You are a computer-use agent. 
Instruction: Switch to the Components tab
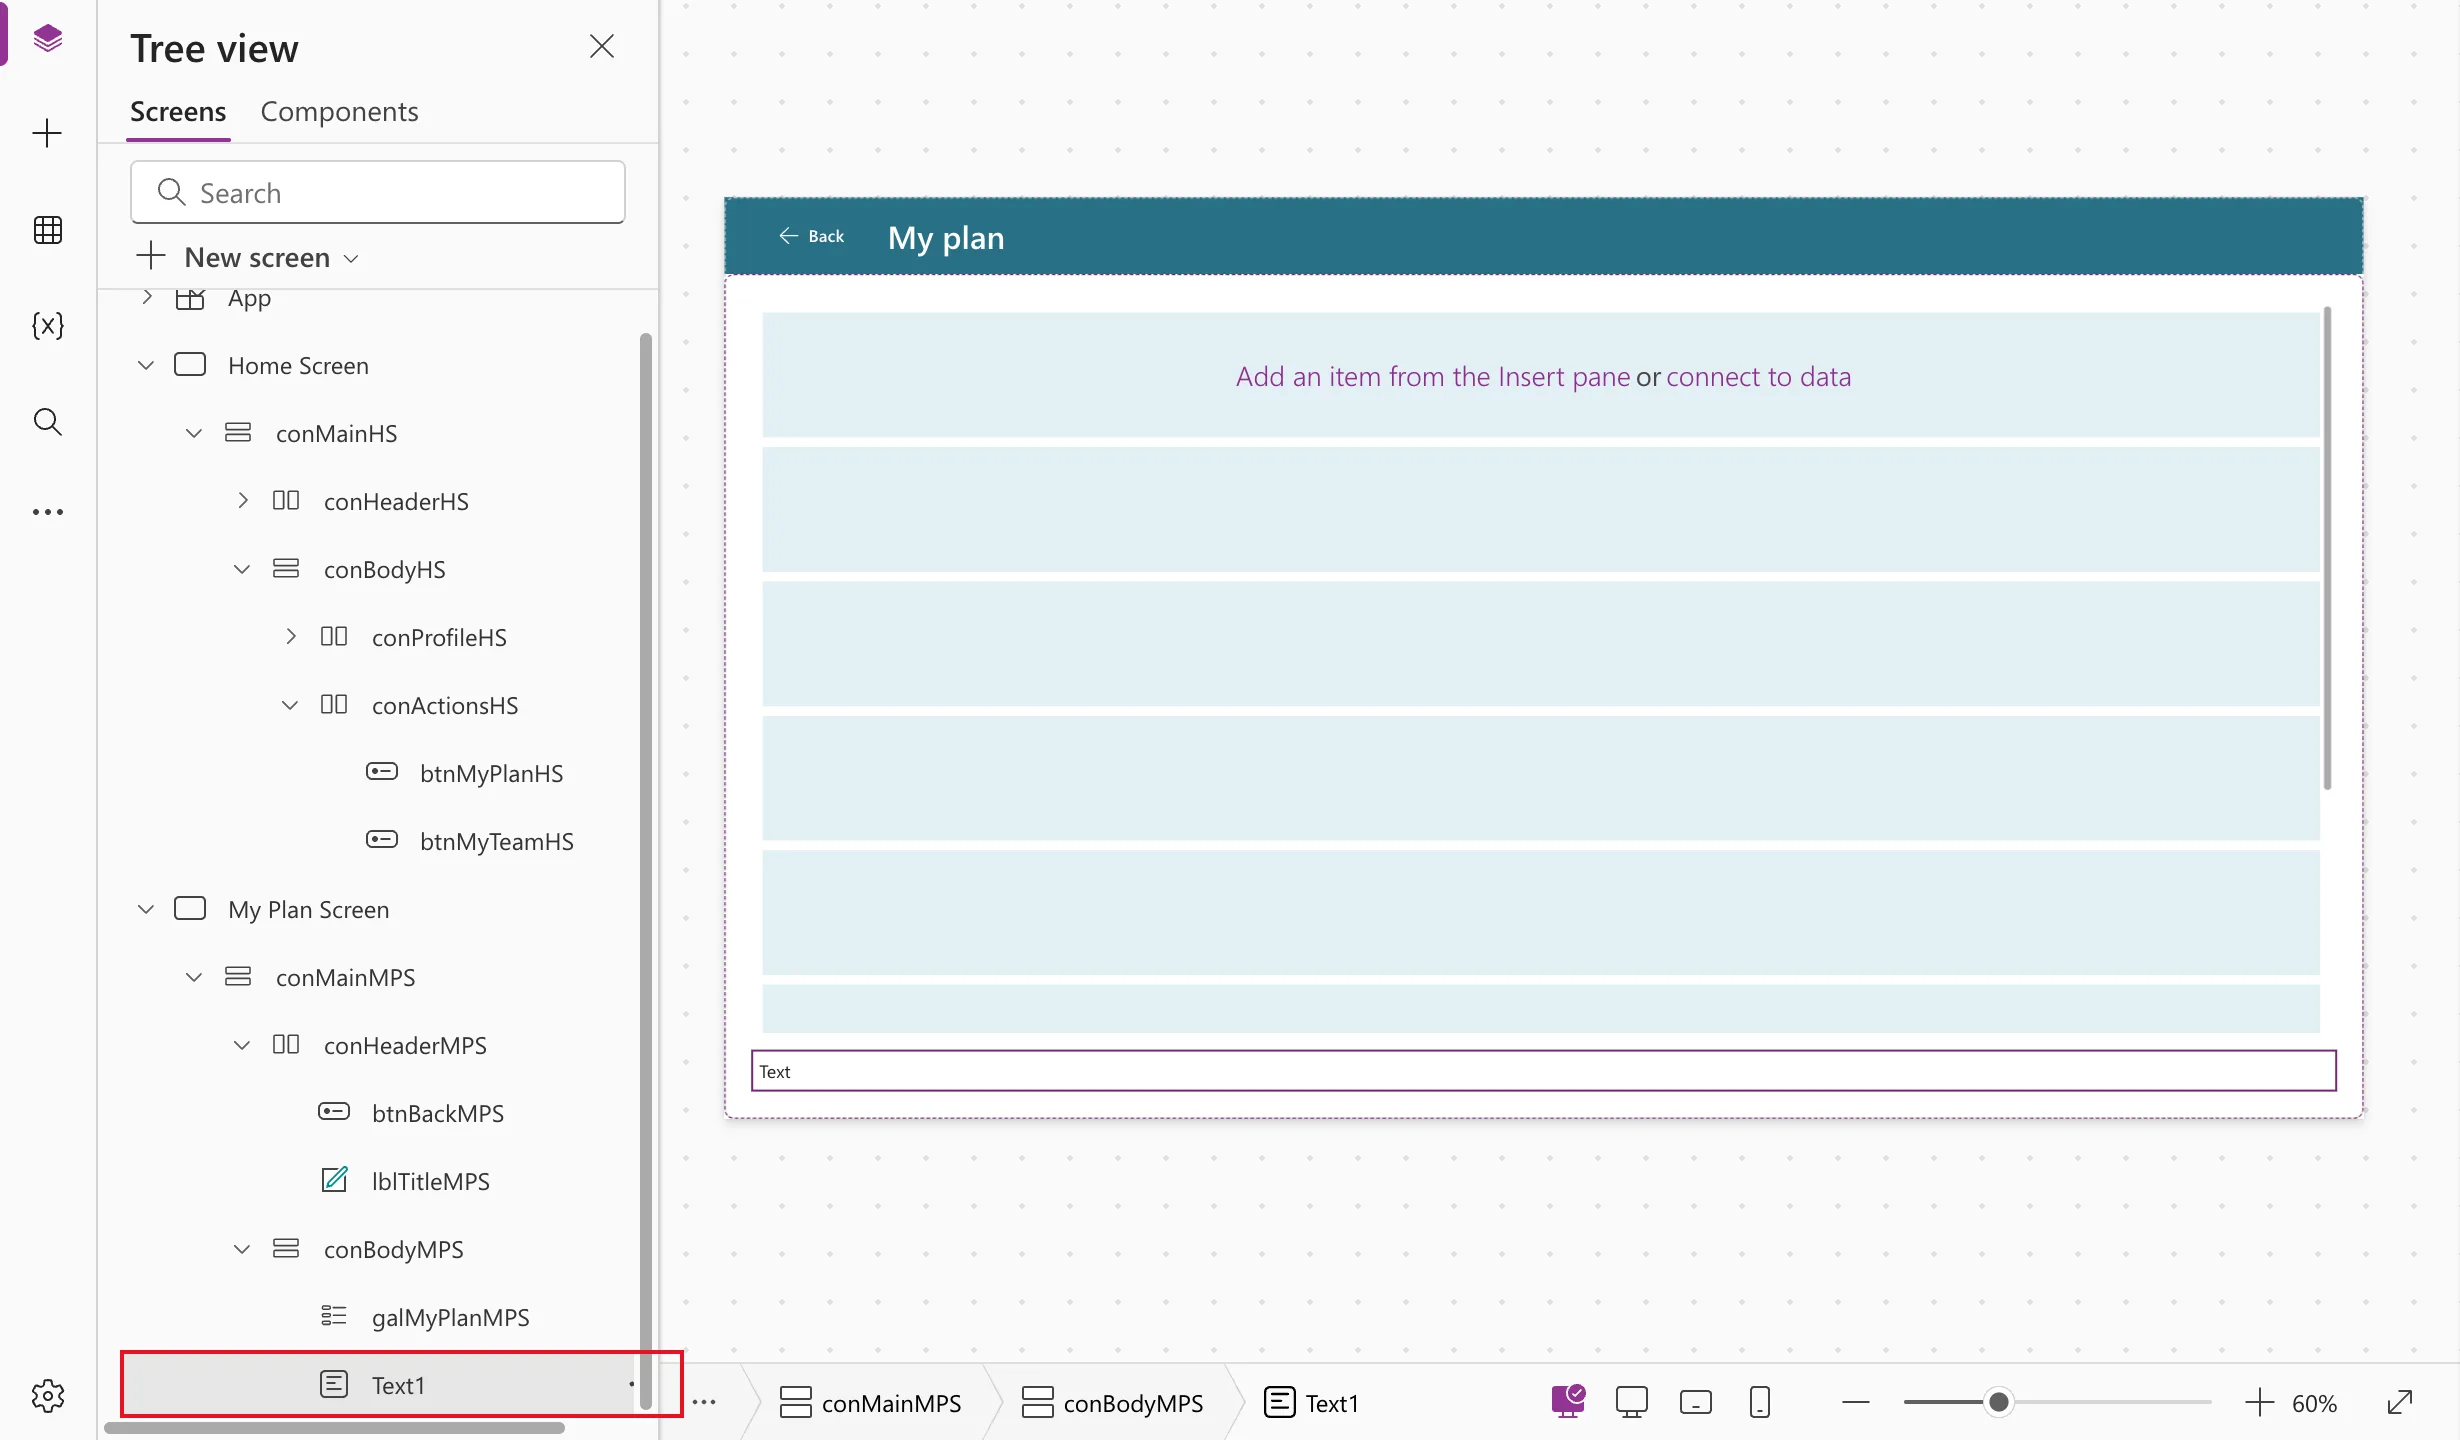tap(339, 112)
